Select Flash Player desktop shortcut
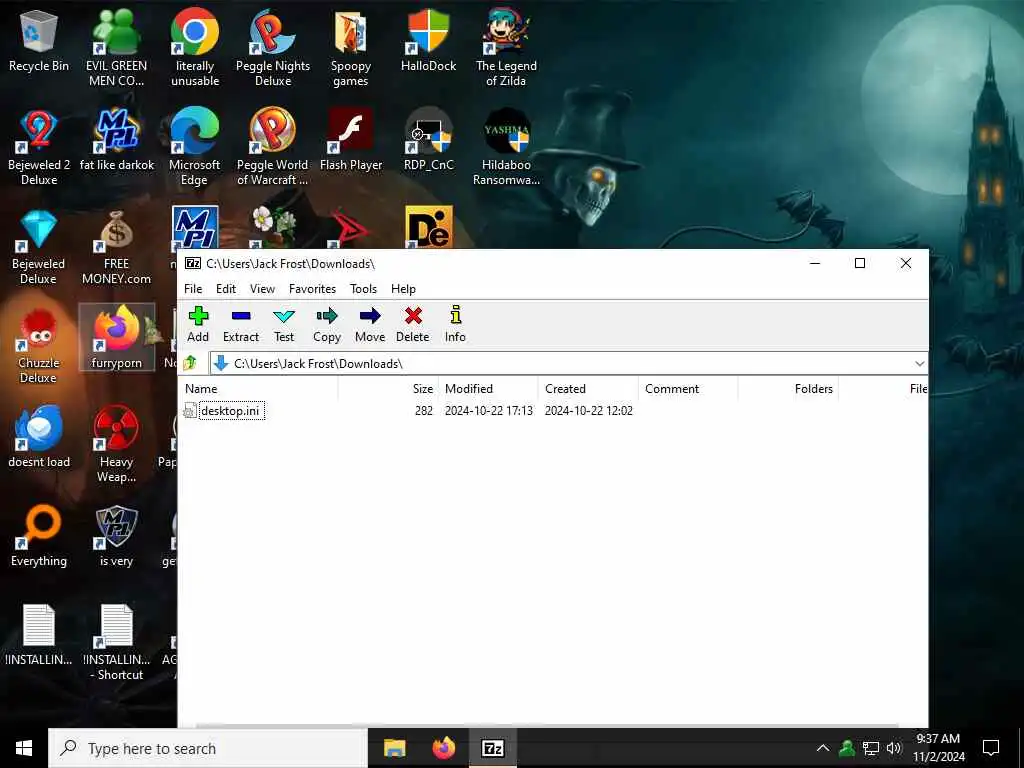Image resolution: width=1024 pixels, height=768 pixels. pyautogui.click(x=351, y=140)
